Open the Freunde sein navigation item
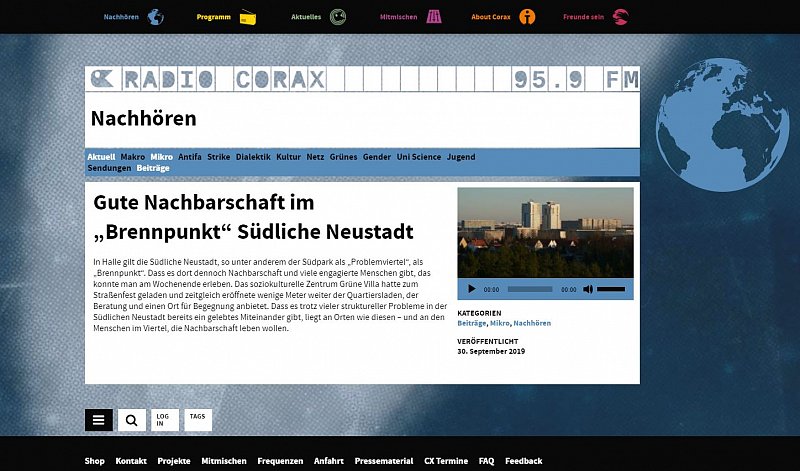 pos(583,17)
